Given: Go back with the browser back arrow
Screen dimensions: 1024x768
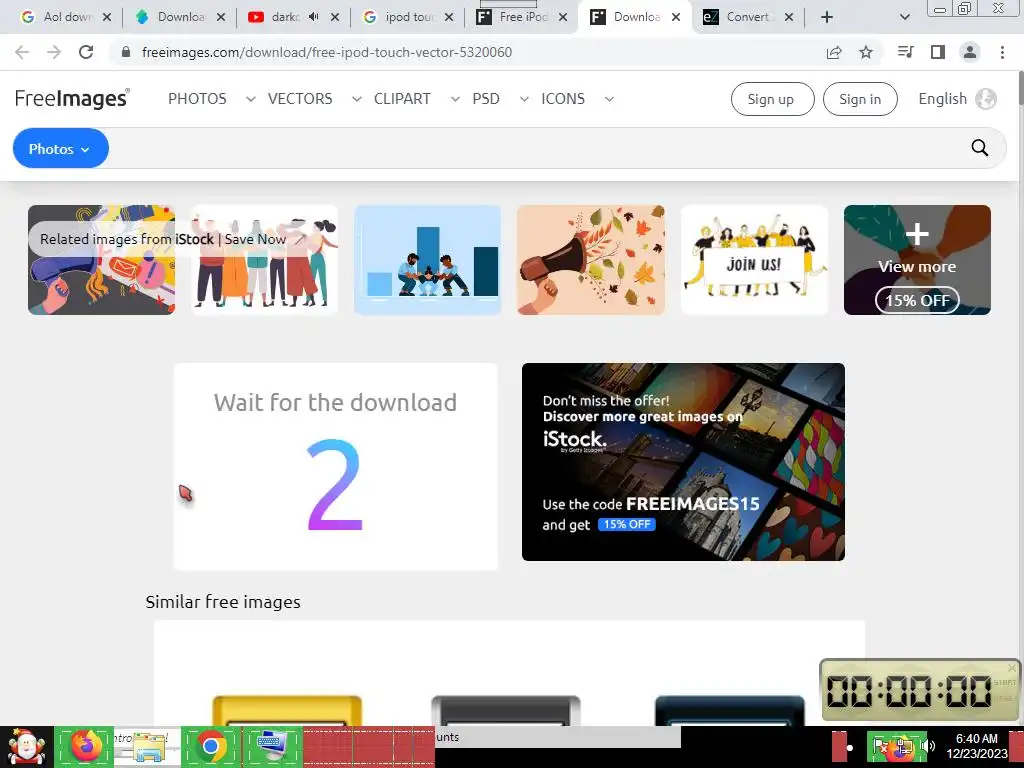Looking at the screenshot, I should pos(22,52).
